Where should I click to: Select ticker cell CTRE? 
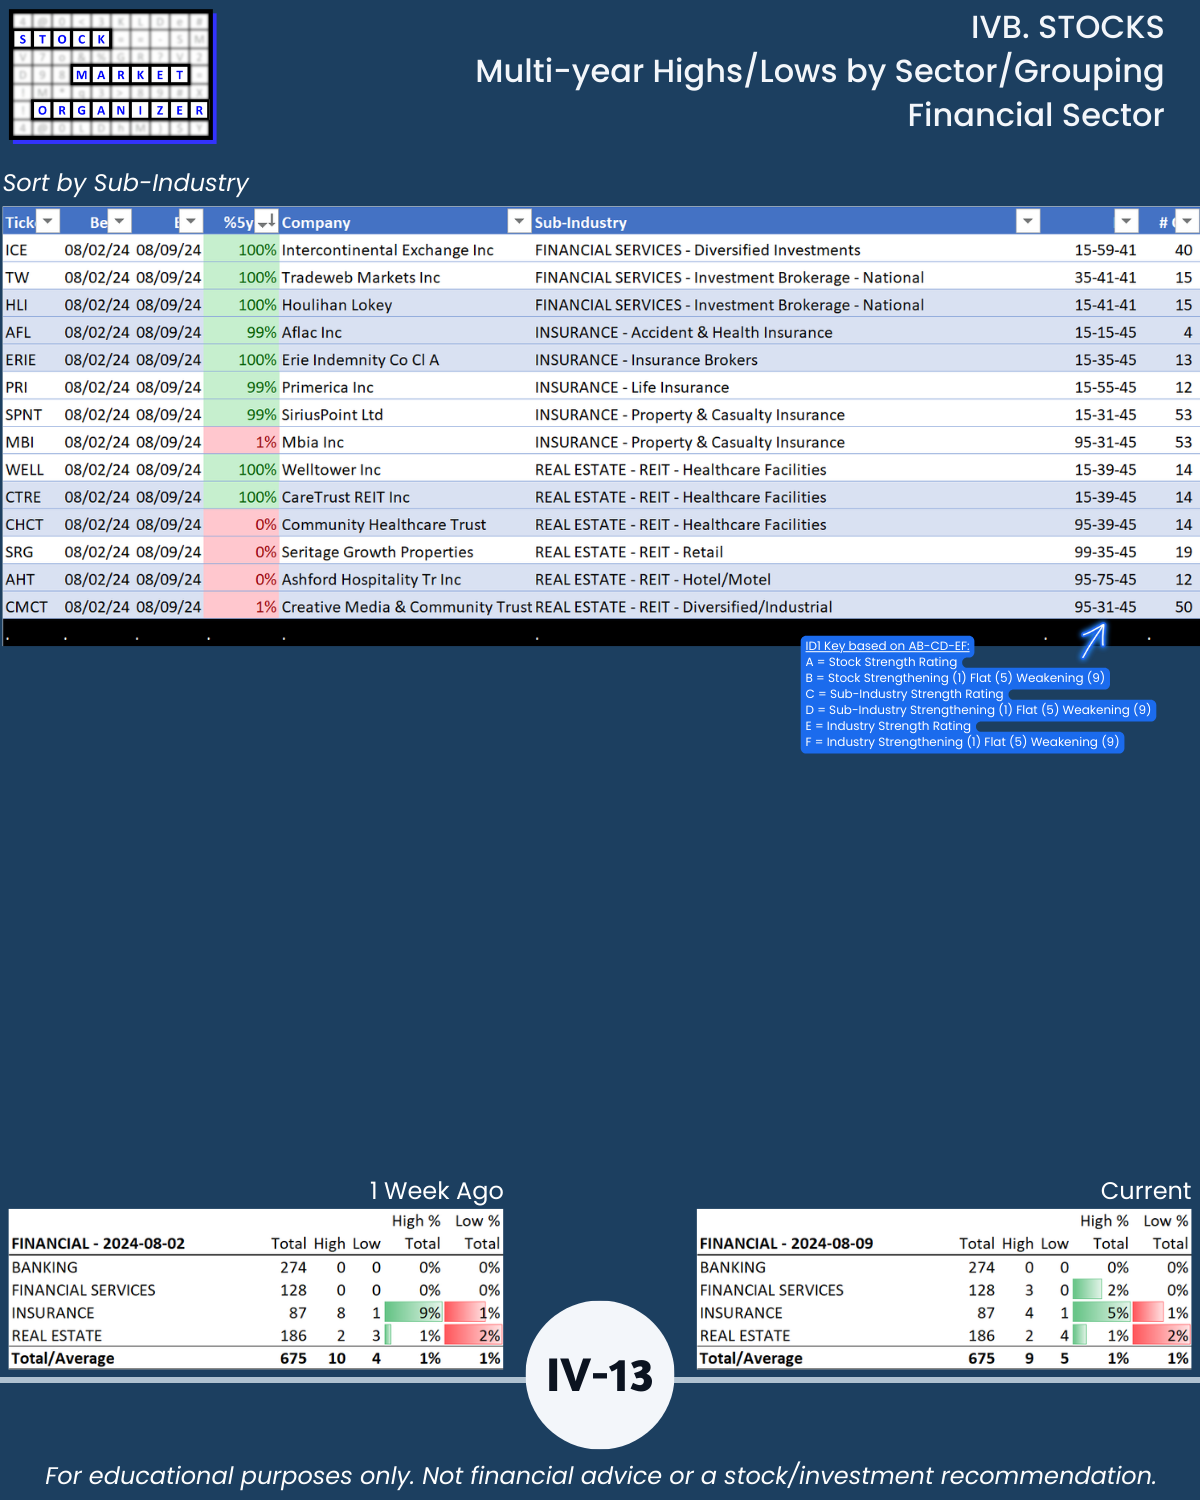[x=24, y=497]
